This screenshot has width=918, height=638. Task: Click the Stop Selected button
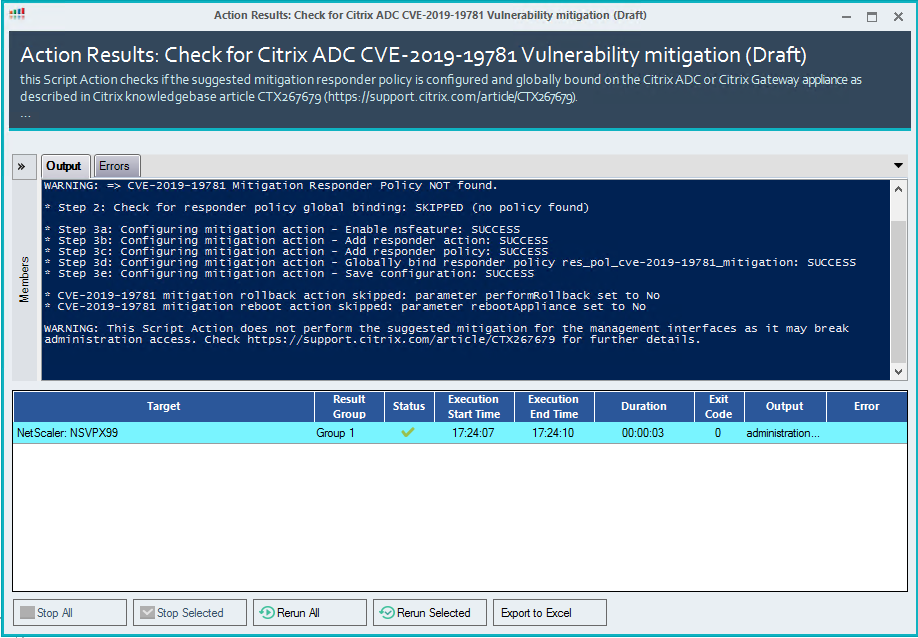pyautogui.click(x=190, y=612)
